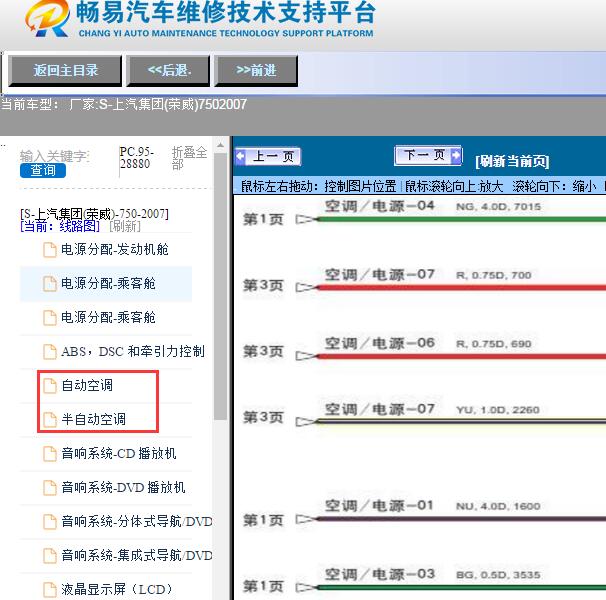Click document icon beside 音响系统-分体式导航/DVD
The width and height of the screenshot is (606, 600).
(x=49, y=522)
